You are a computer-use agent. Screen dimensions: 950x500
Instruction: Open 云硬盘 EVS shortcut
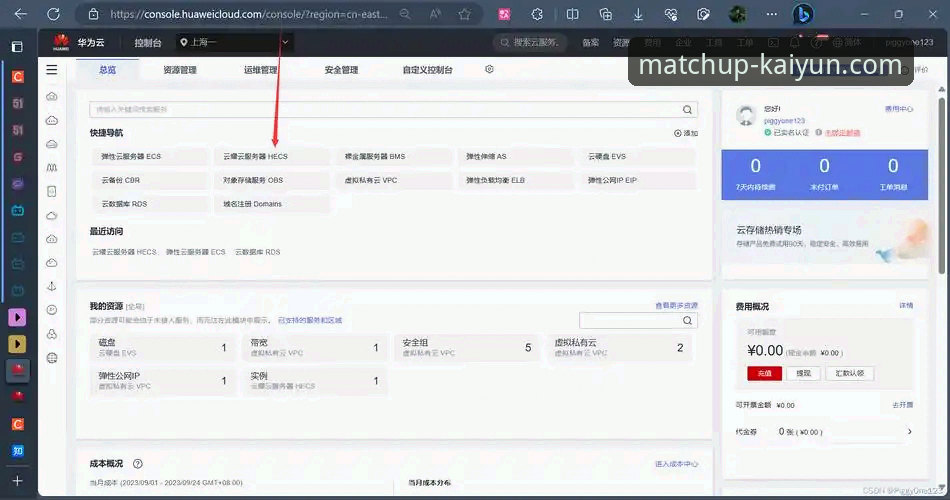pyautogui.click(x=637, y=156)
